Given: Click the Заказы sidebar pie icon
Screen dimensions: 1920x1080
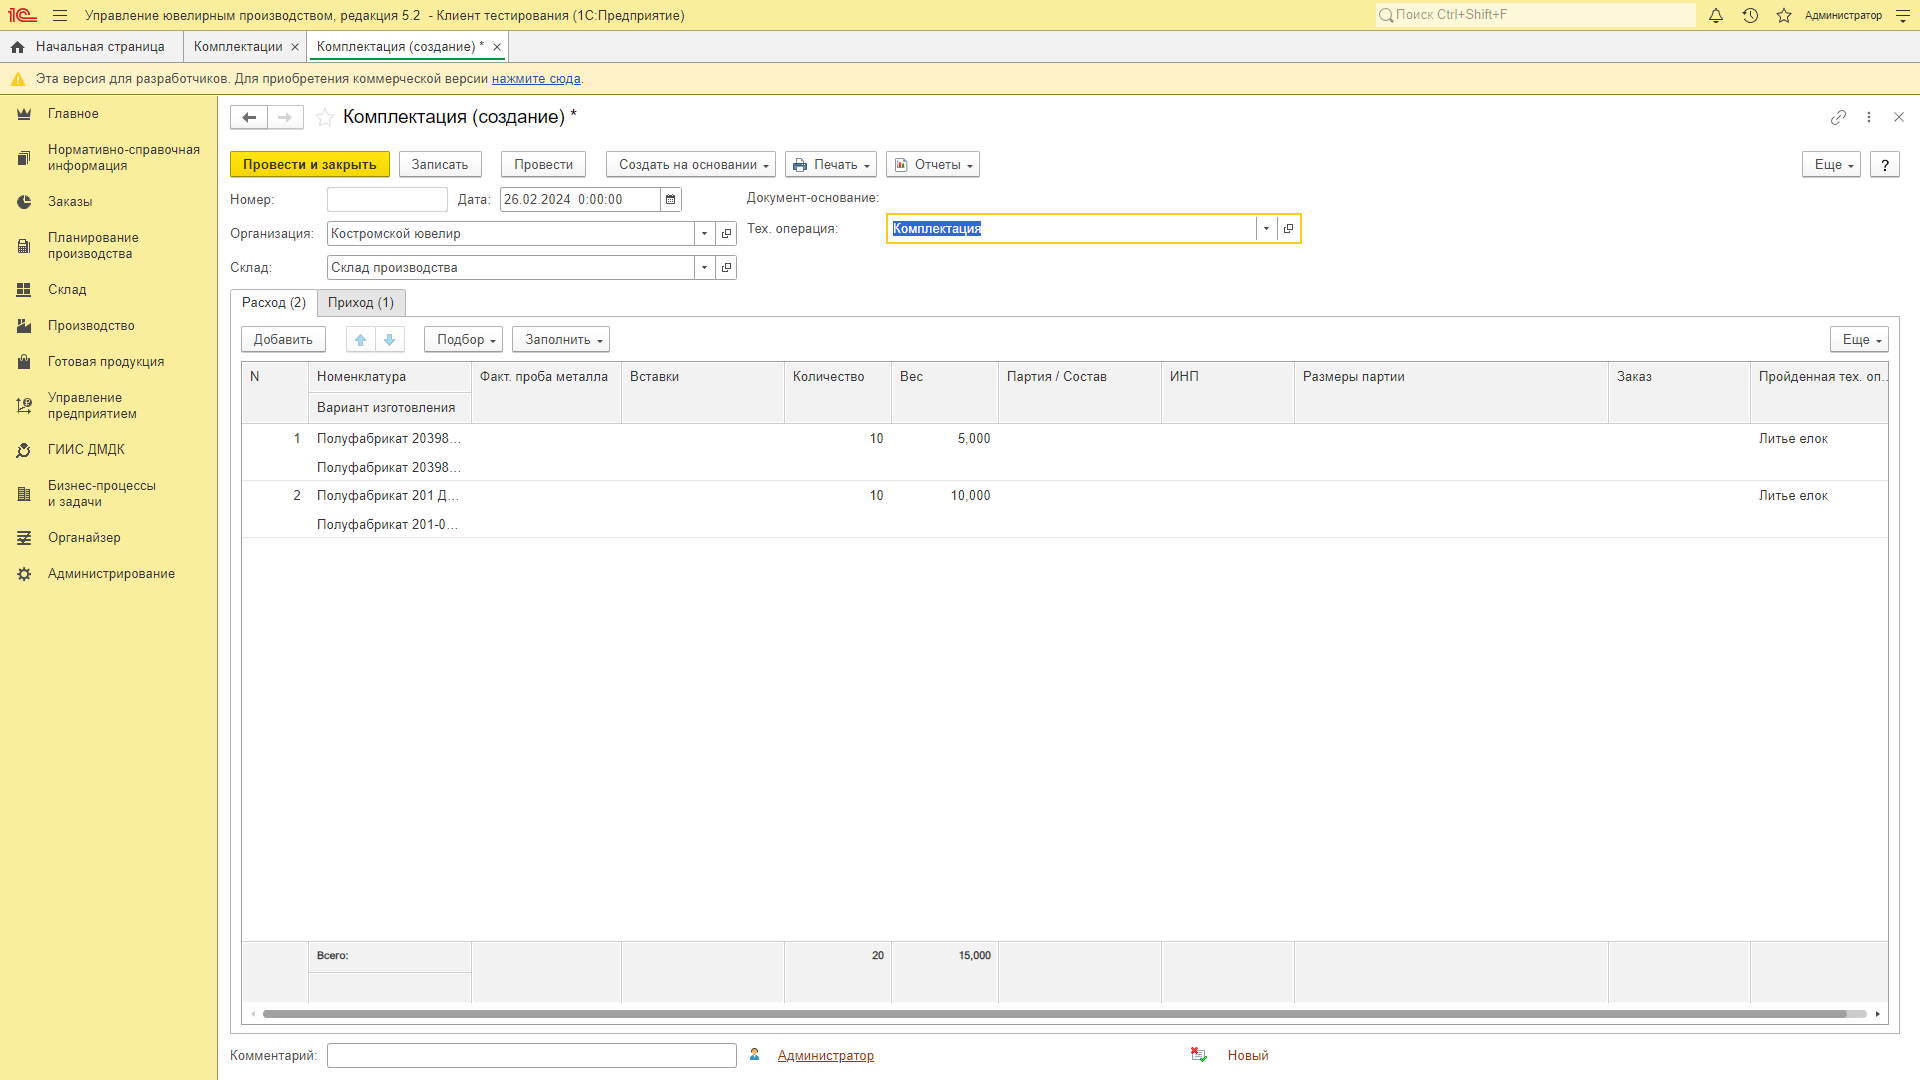Looking at the screenshot, I should point(24,202).
